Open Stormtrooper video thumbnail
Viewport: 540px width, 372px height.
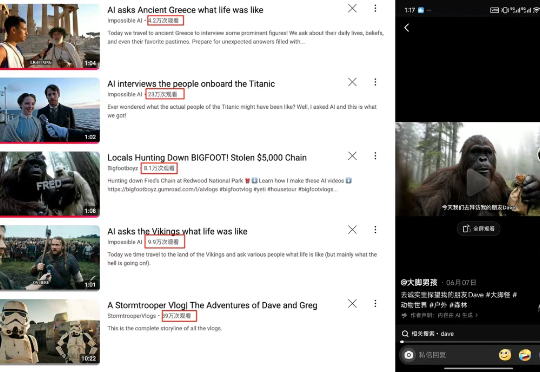[50, 332]
